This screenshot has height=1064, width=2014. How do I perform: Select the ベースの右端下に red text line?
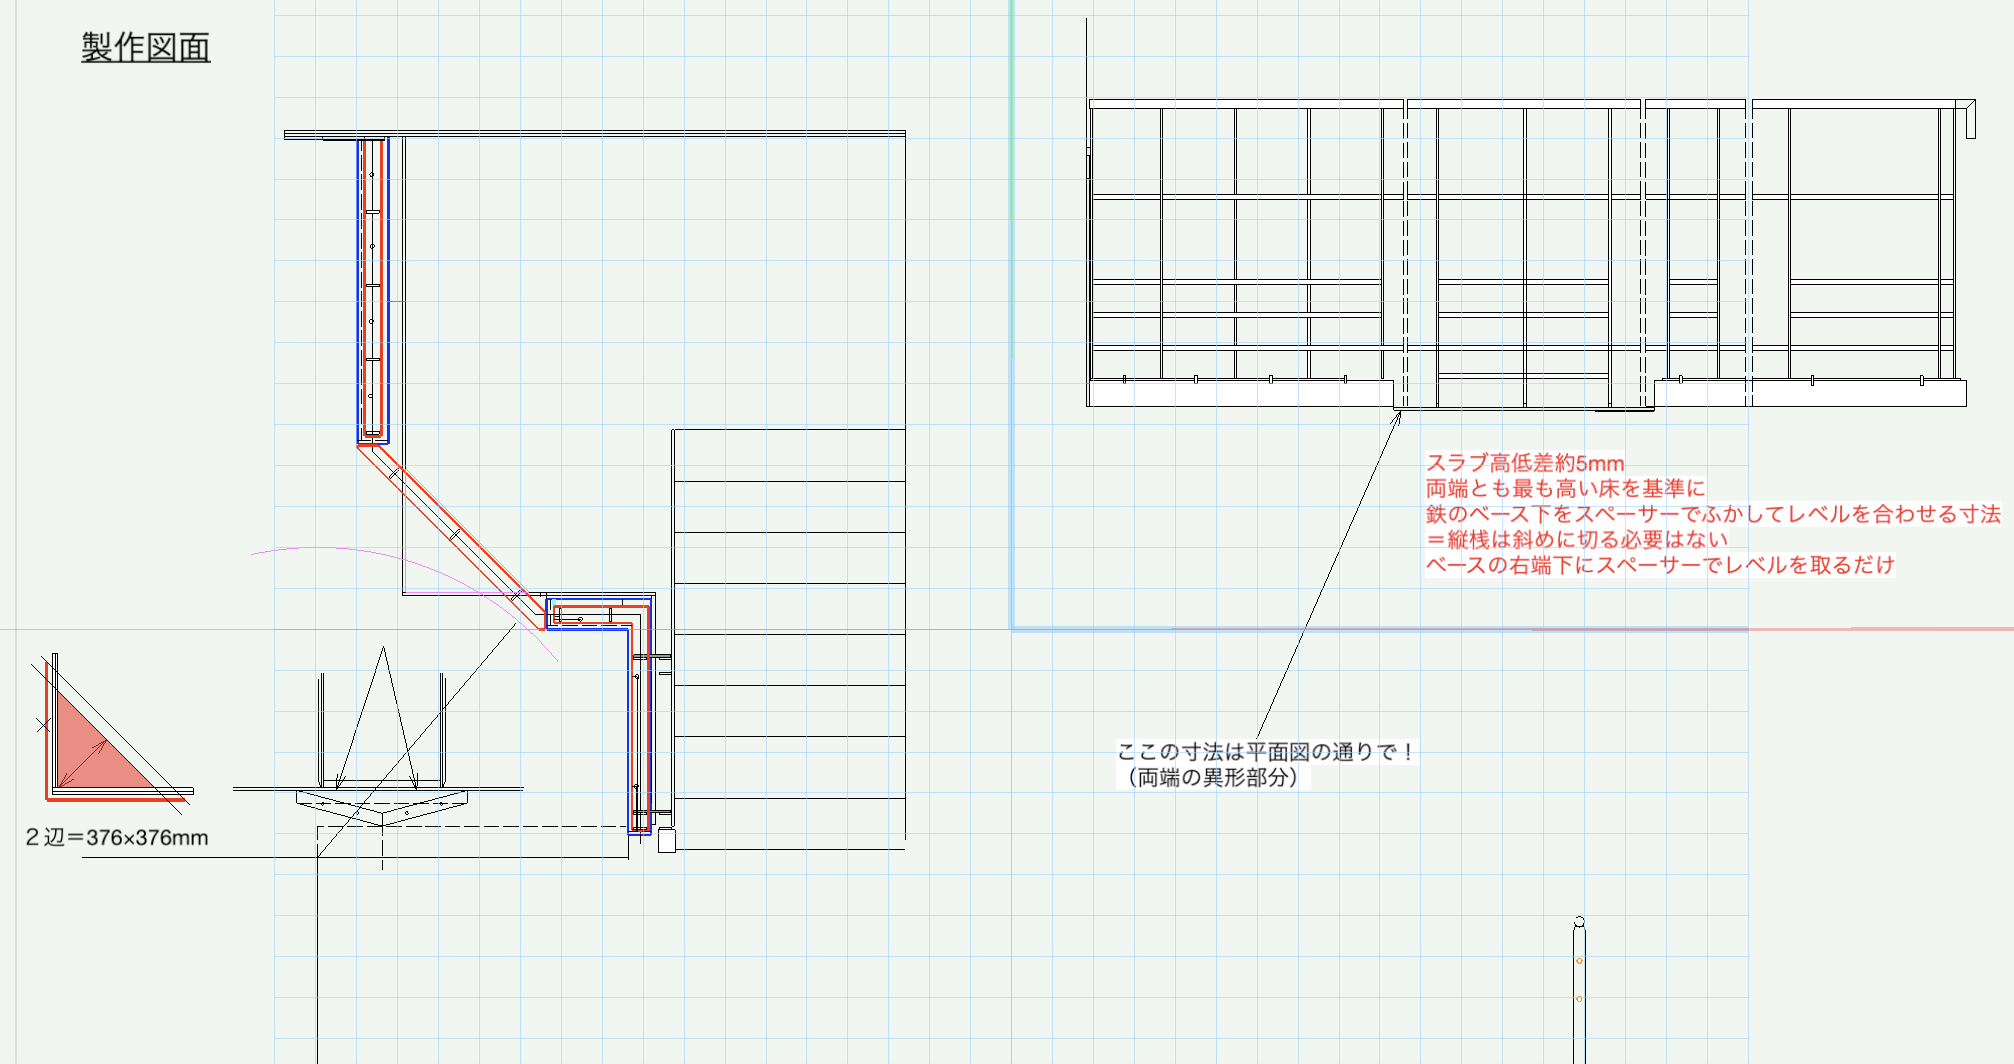point(1659,565)
